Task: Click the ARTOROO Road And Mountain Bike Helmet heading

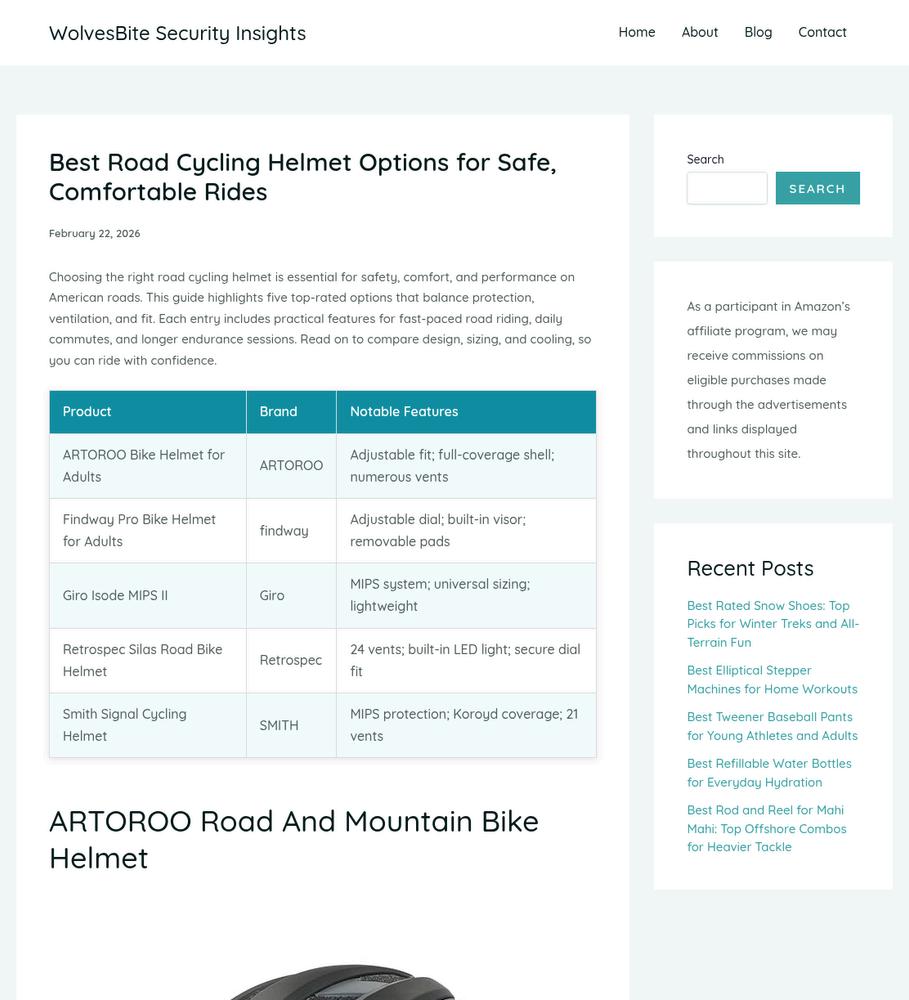Action: pyautogui.click(x=293, y=839)
